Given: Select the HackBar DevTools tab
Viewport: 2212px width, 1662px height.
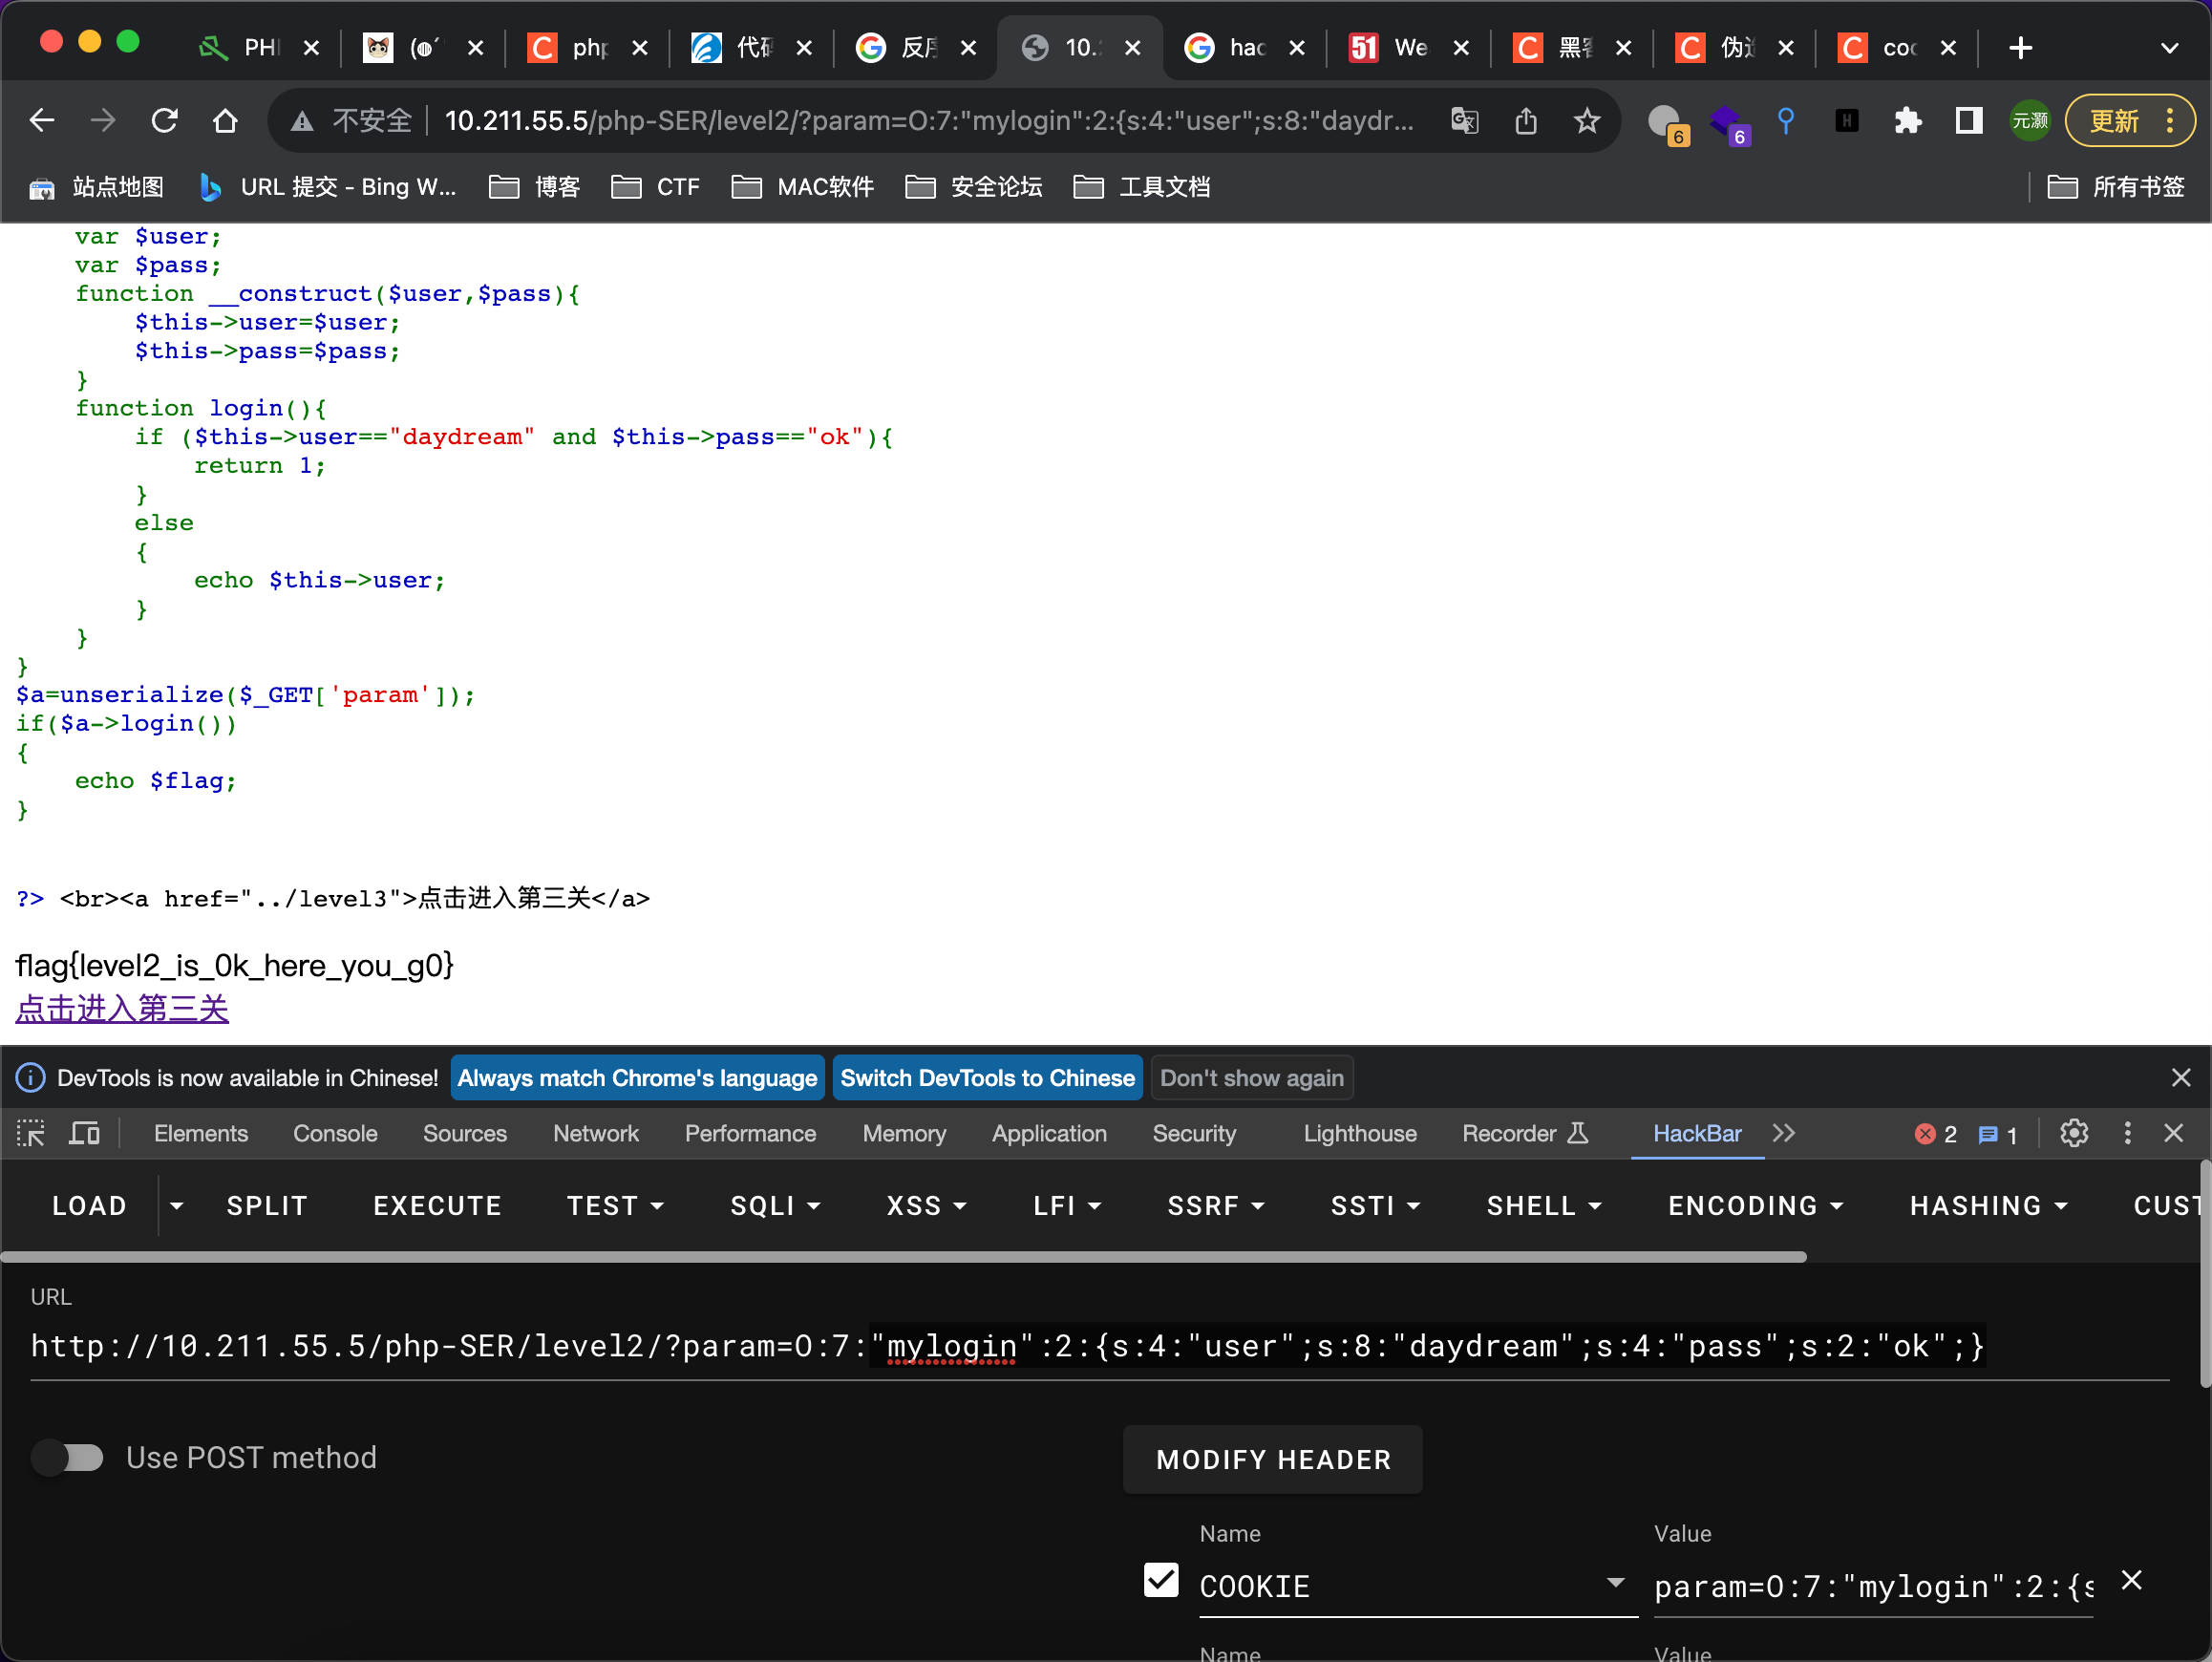Looking at the screenshot, I should 1697,1133.
